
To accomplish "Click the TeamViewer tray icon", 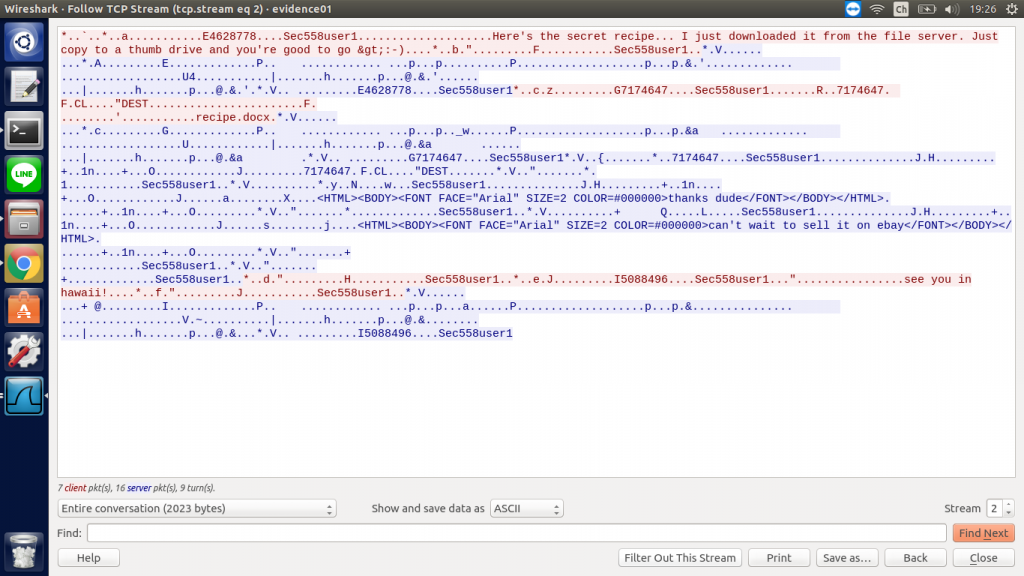I will coord(853,9).
